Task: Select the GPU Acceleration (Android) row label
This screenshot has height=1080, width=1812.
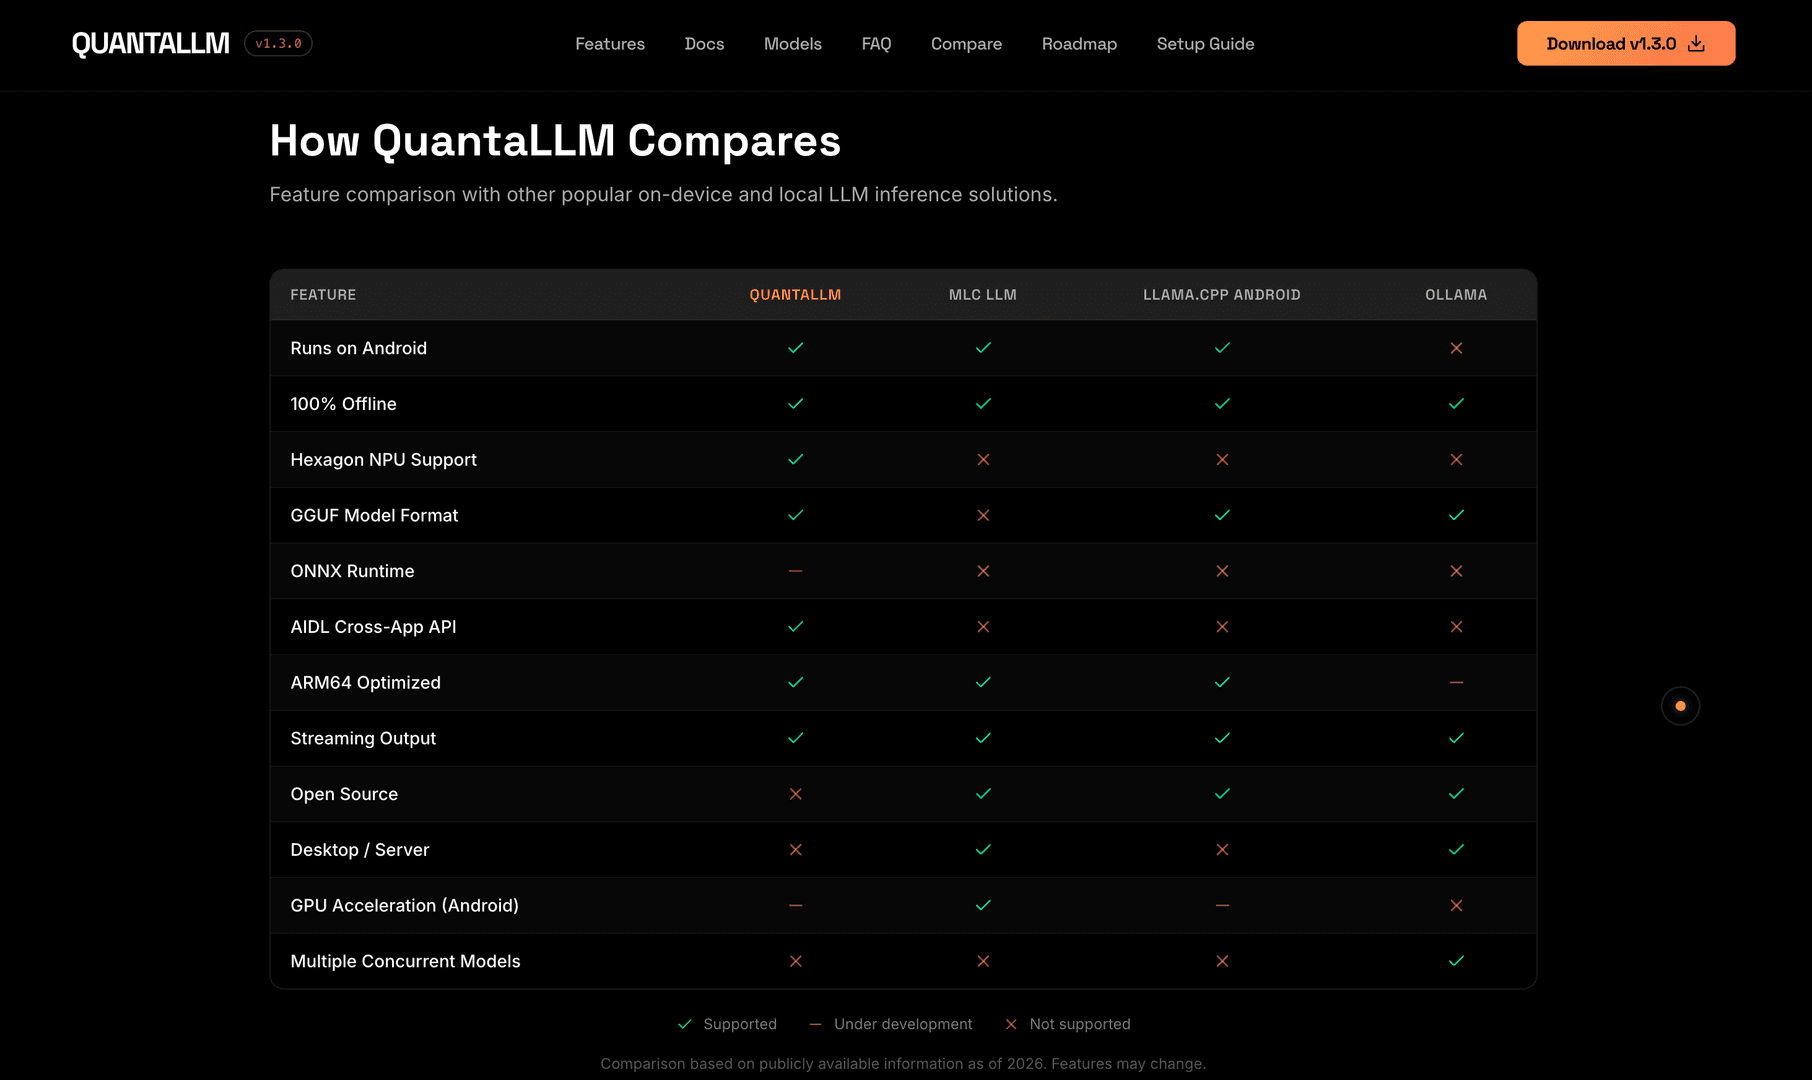Action: click(x=404, y=905)
